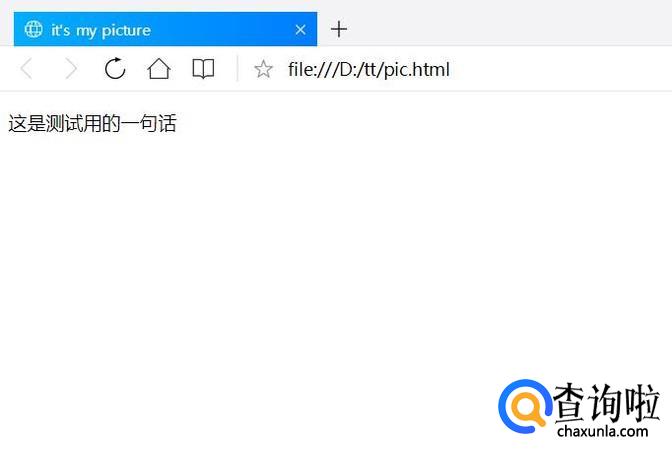Click the browser back arrow
This screenshot has width=672, height=462.
[x=27, y=69]
